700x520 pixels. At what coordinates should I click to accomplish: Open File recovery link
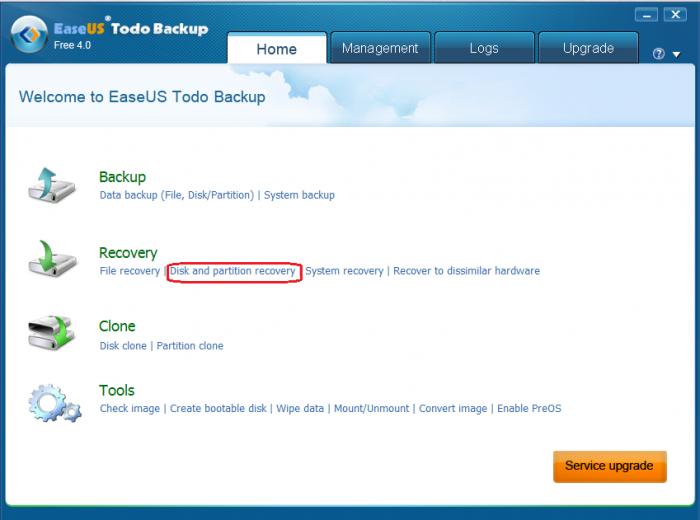click(129, 271)
